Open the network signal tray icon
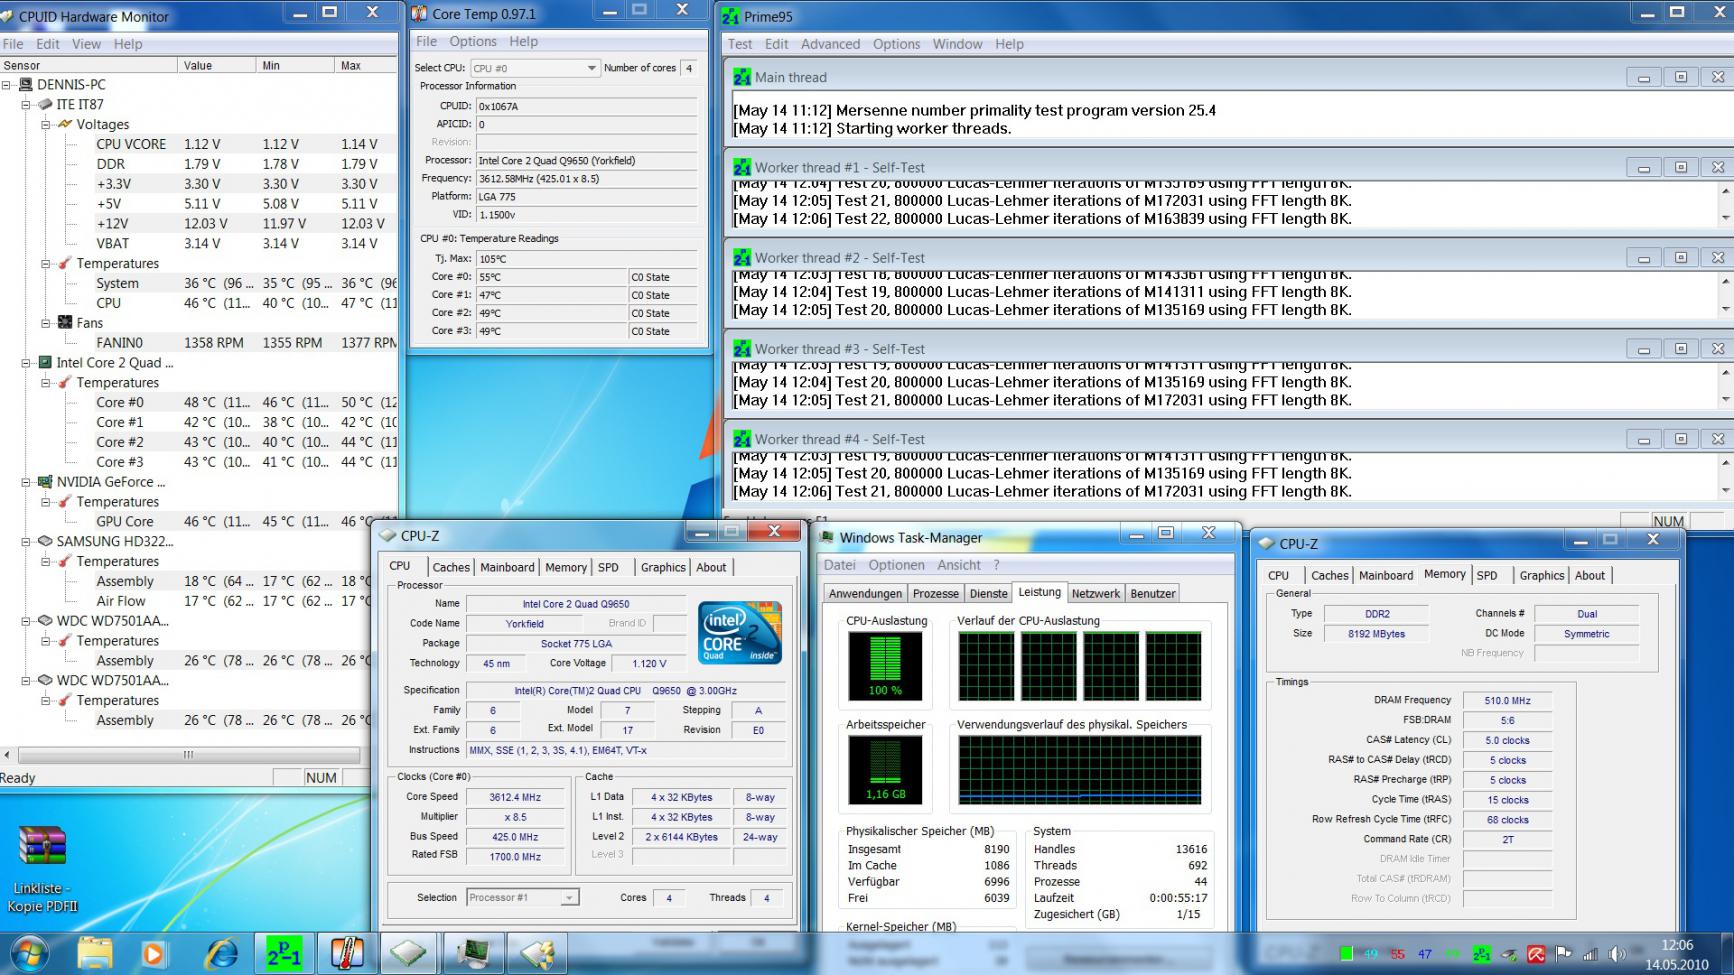The image size is (1734, 975). [x=1590, y=954]
